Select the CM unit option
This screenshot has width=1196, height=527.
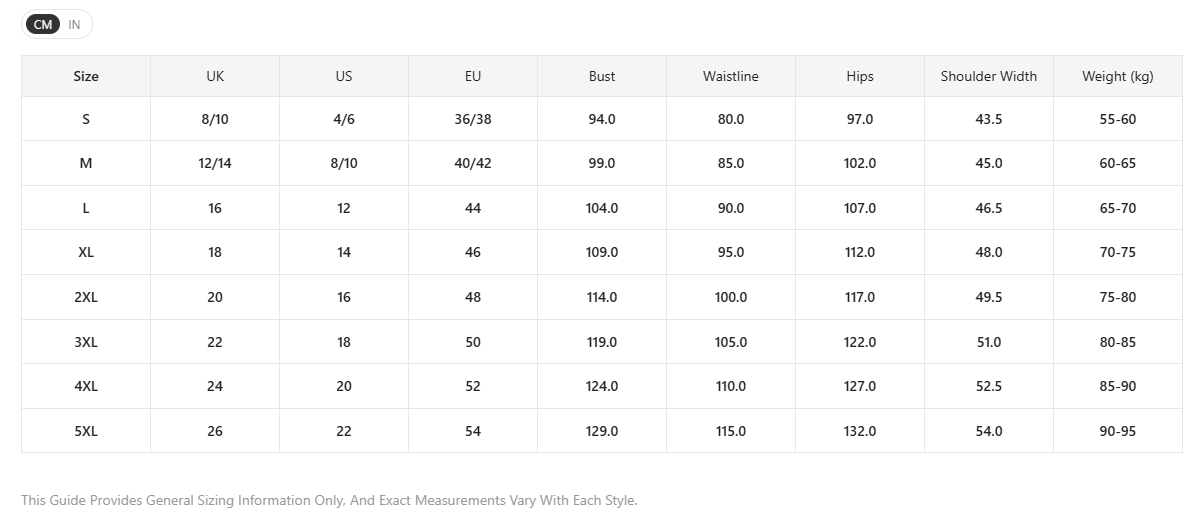pos(43,24)
